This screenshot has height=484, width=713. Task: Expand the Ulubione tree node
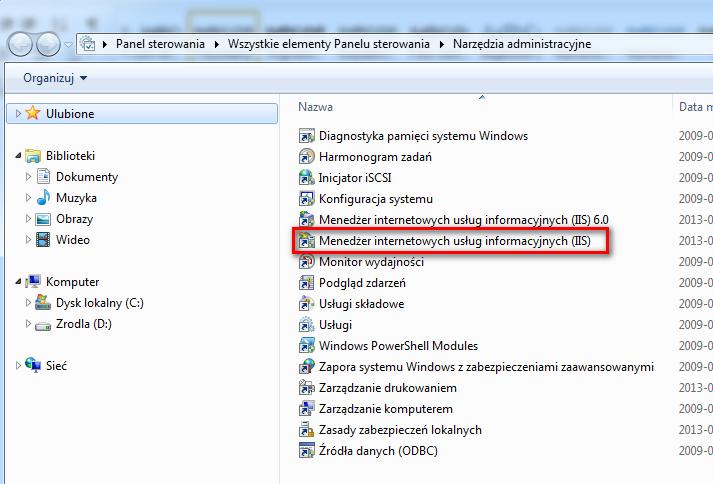point(18,113)
